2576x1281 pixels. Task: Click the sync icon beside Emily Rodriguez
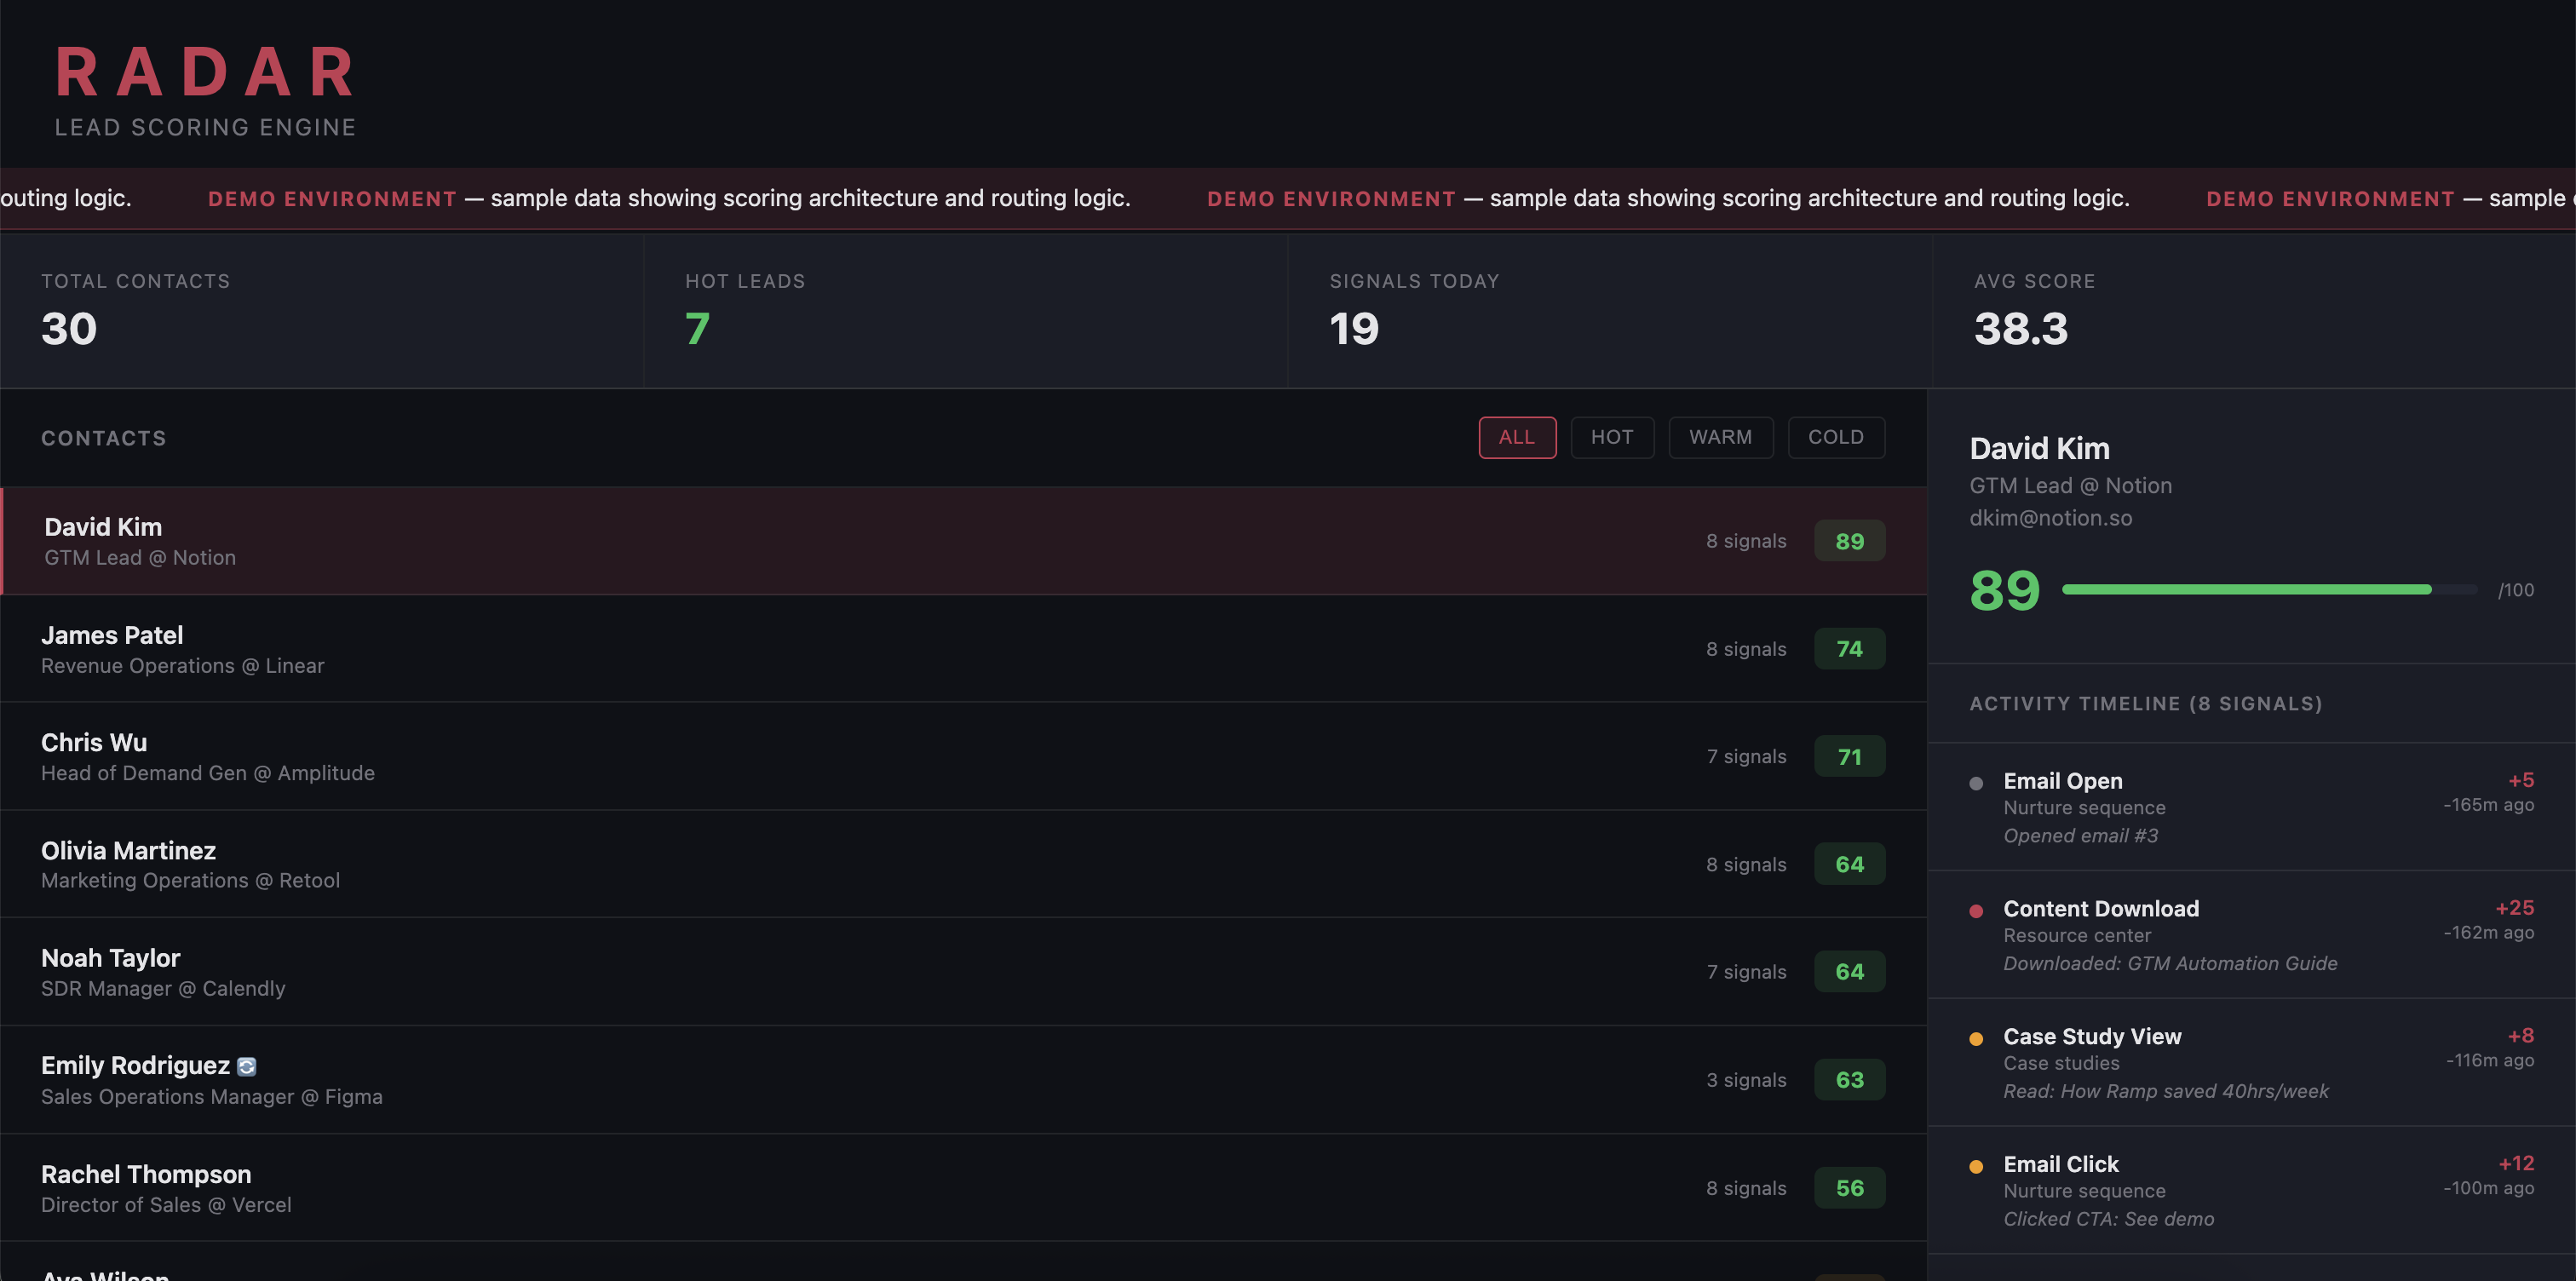pyautogui.click(x=246, y=1065)
